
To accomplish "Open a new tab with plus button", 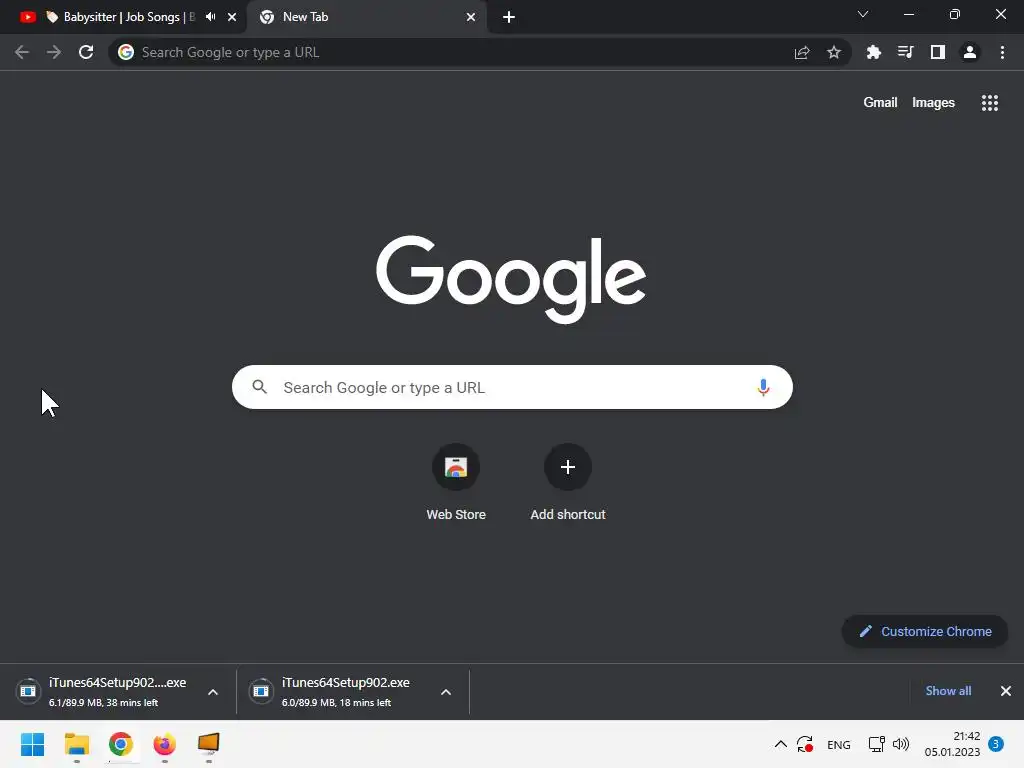I will pyautogui.click(x=509, y=17).
